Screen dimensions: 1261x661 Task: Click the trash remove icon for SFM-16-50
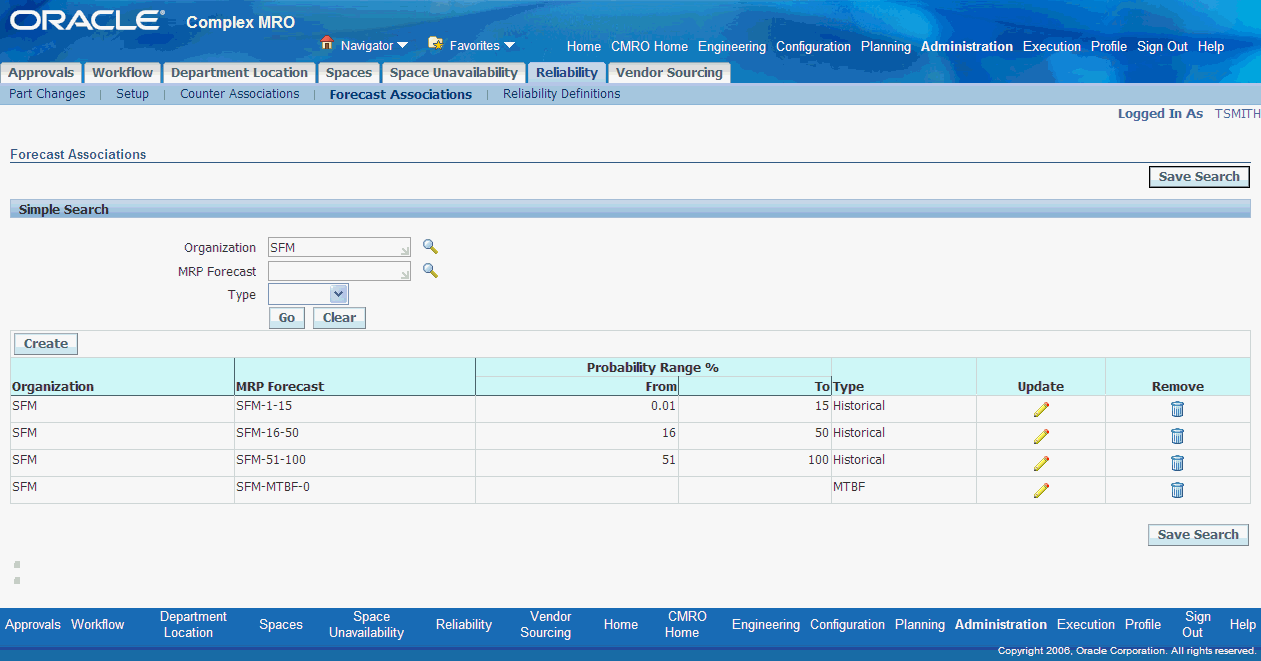pos(1177,436)
